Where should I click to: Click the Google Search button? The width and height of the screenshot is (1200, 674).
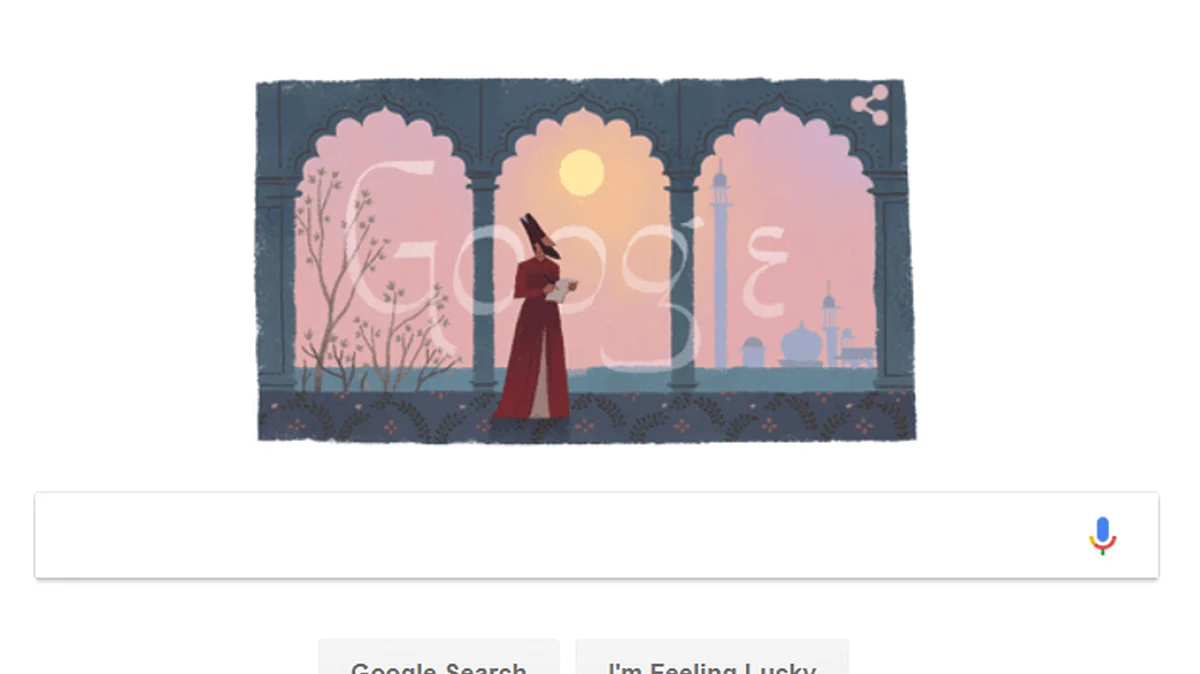click(x=439, y=661)
